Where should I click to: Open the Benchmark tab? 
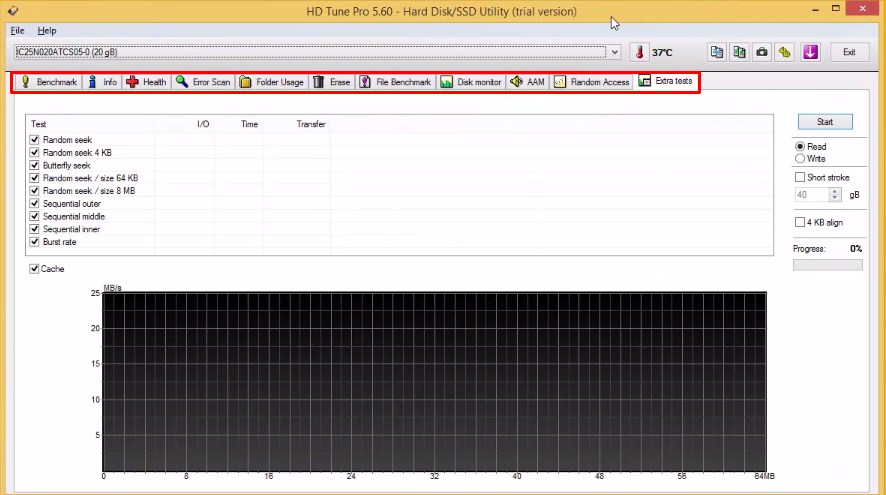[x=49, y=82]
